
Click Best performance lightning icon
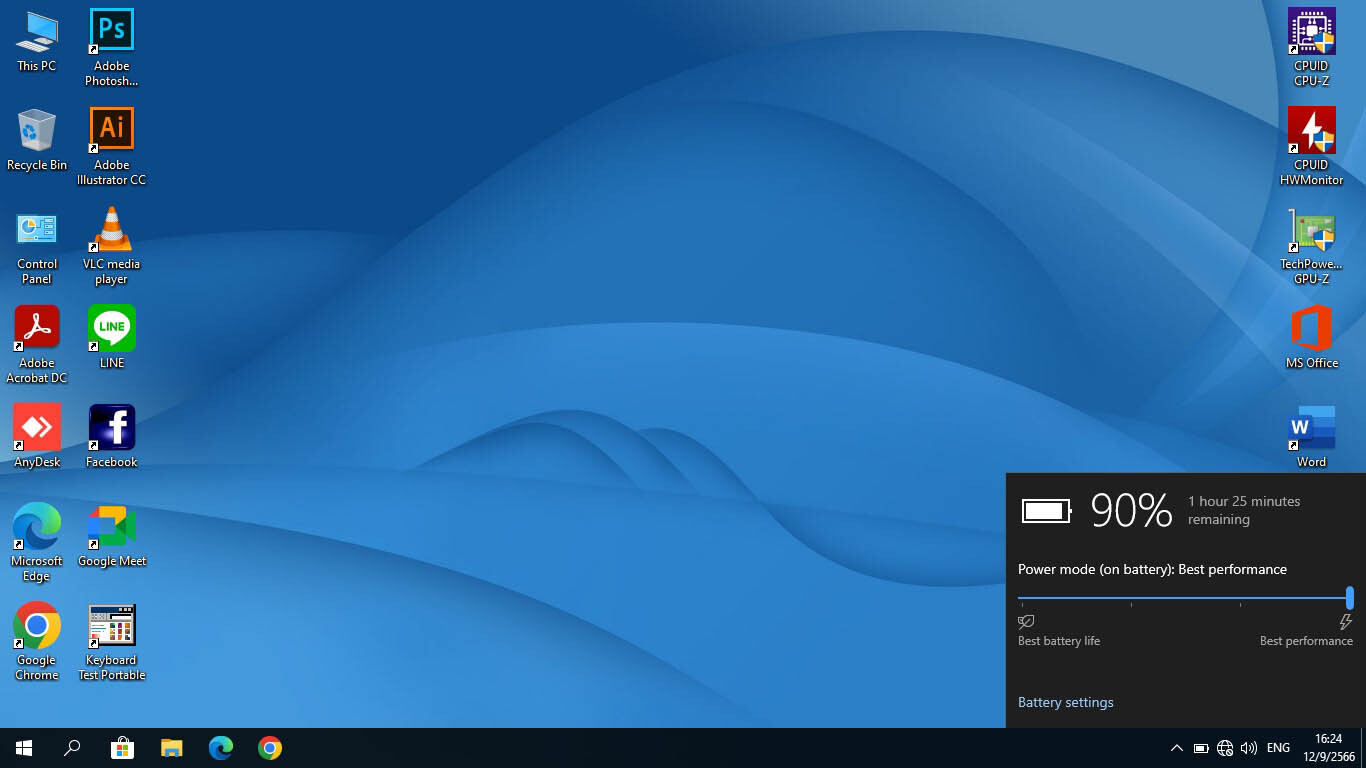[1345, 621]
